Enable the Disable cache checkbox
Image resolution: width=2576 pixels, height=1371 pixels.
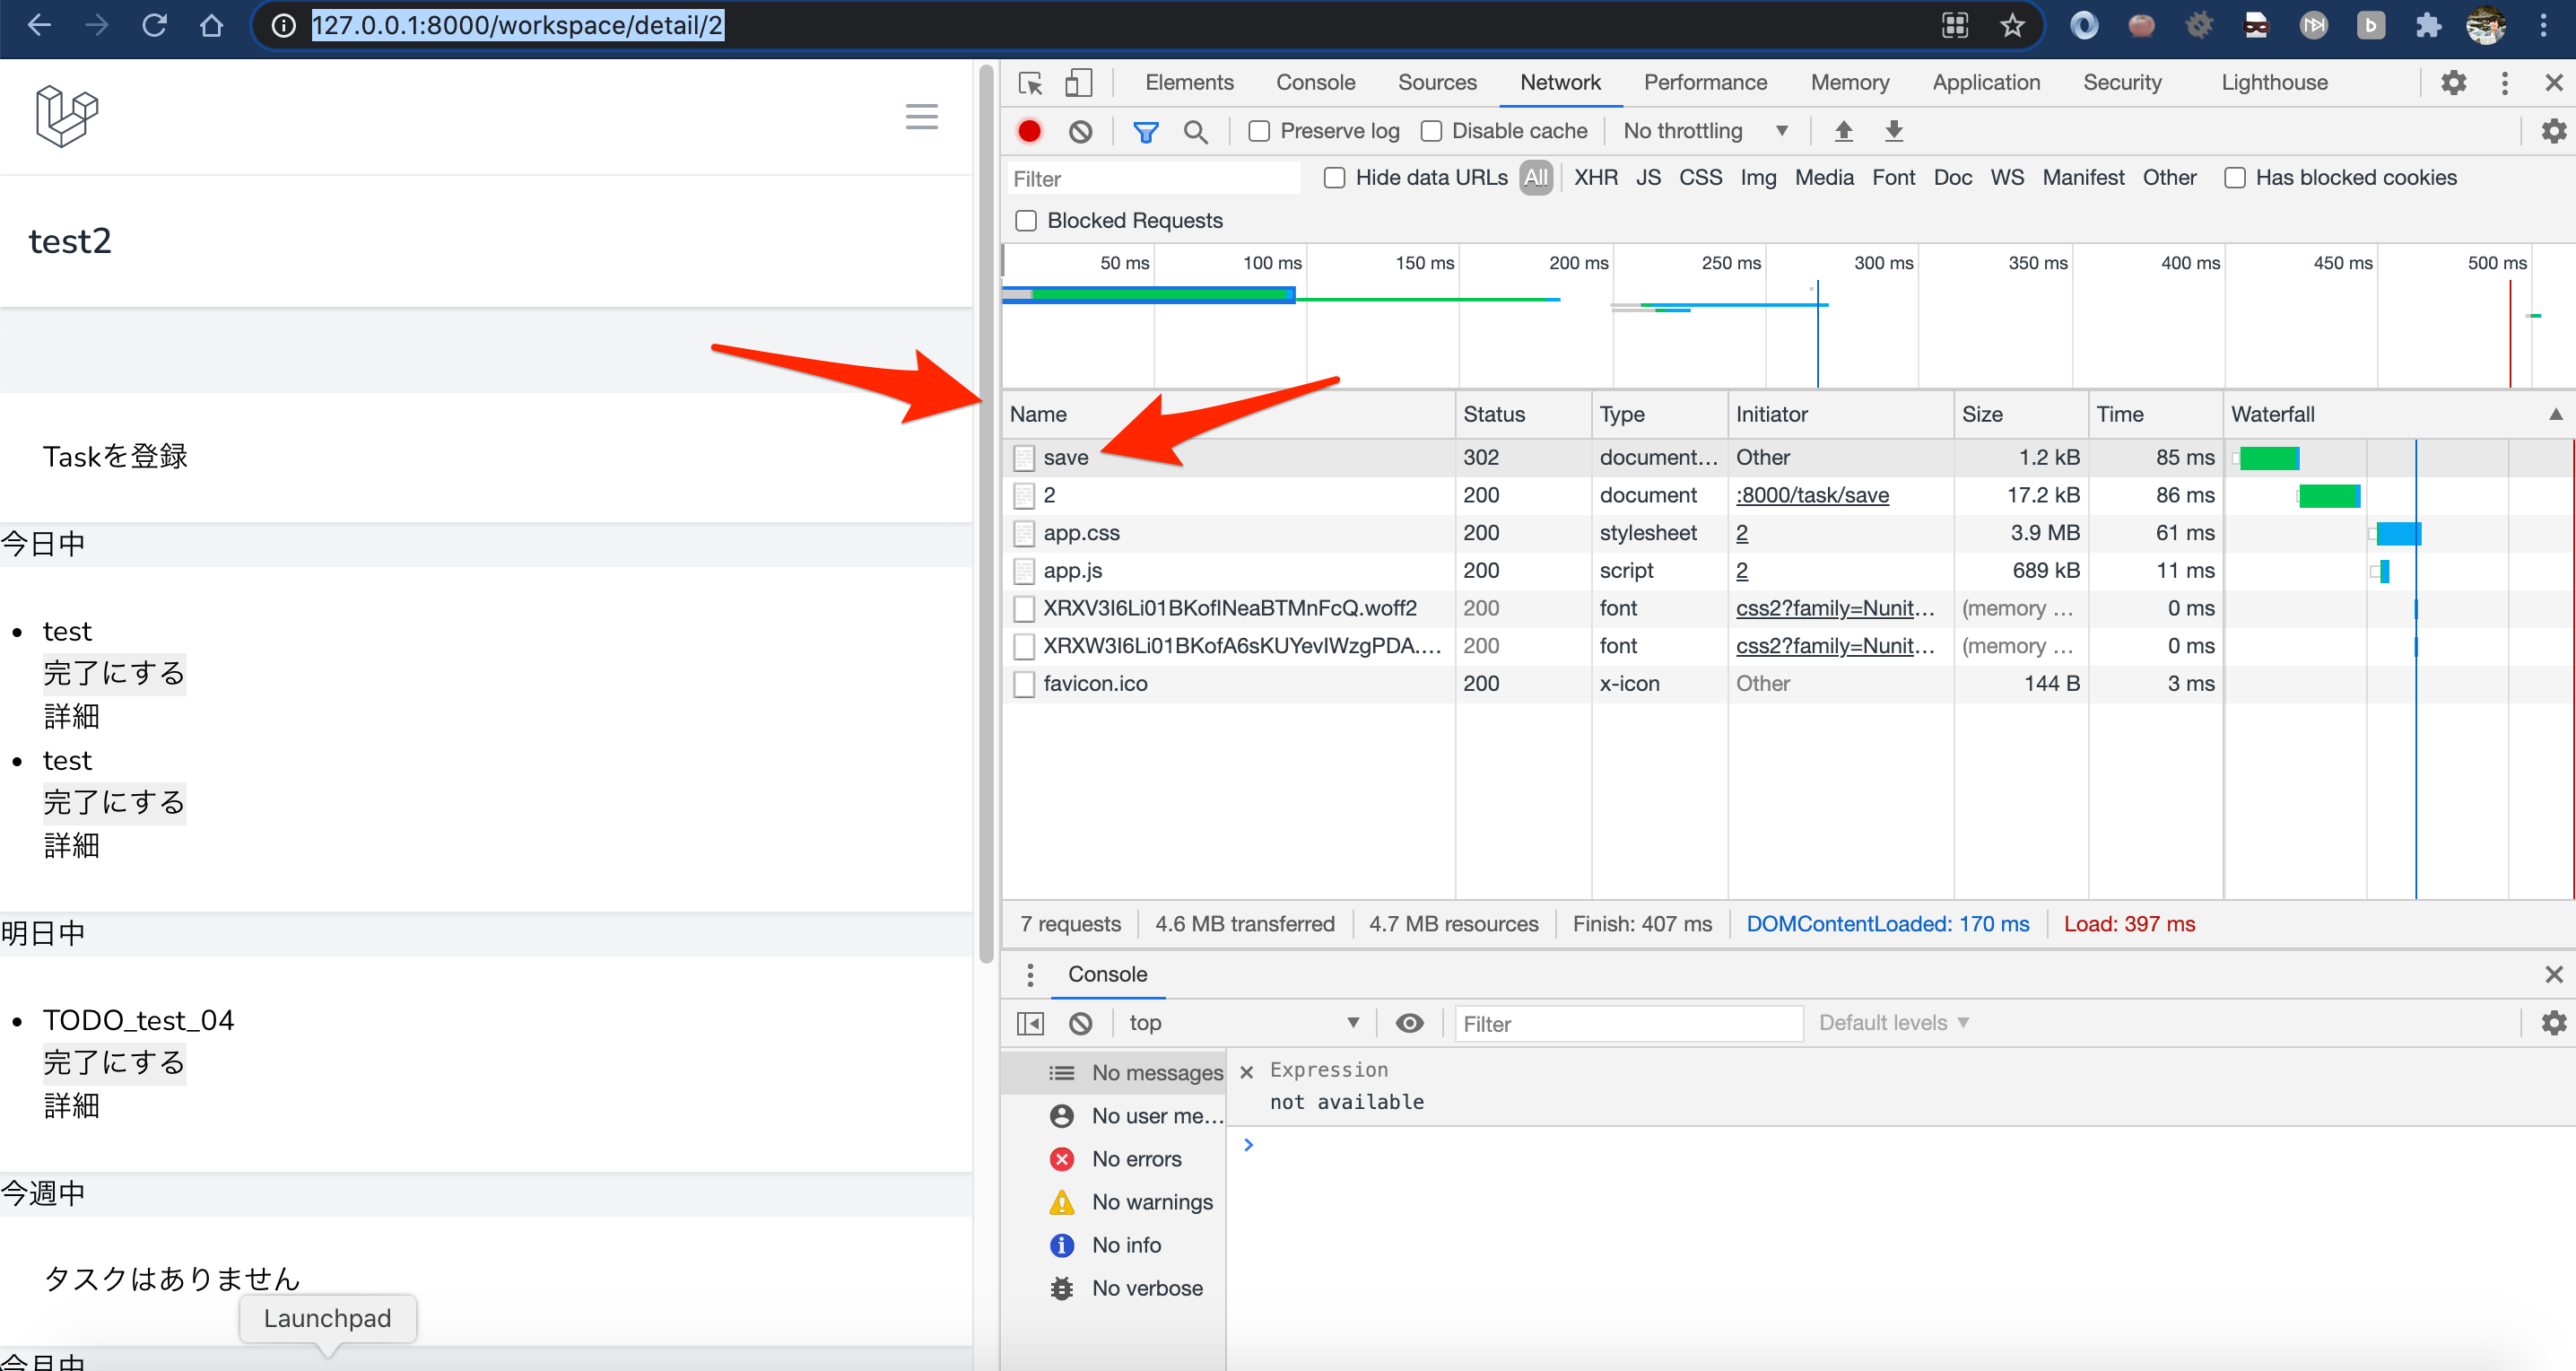coord(1432,131)
